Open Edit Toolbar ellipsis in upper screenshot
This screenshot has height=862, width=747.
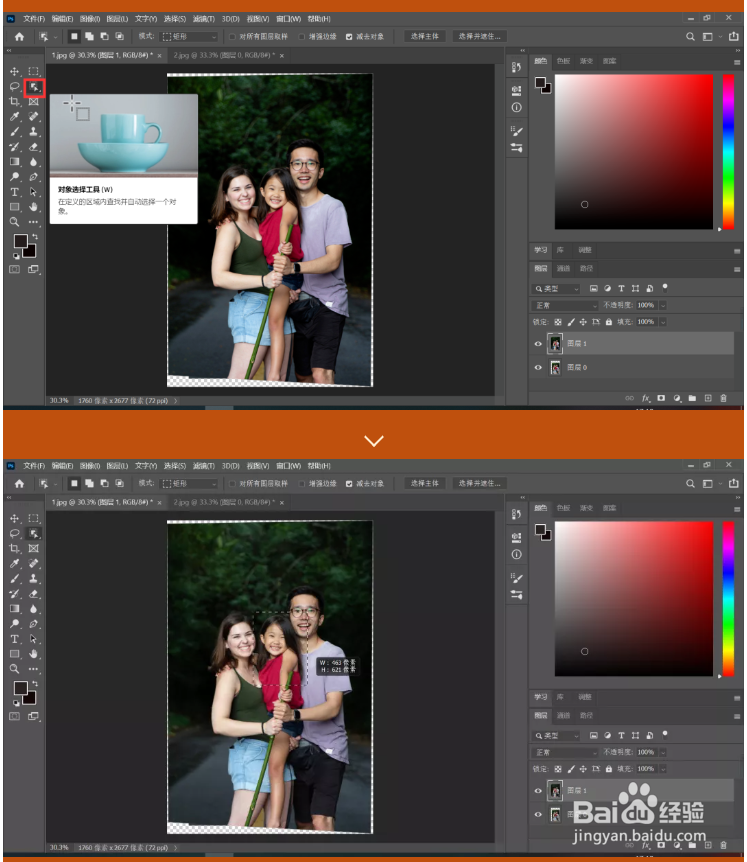[x=34, y=222]
